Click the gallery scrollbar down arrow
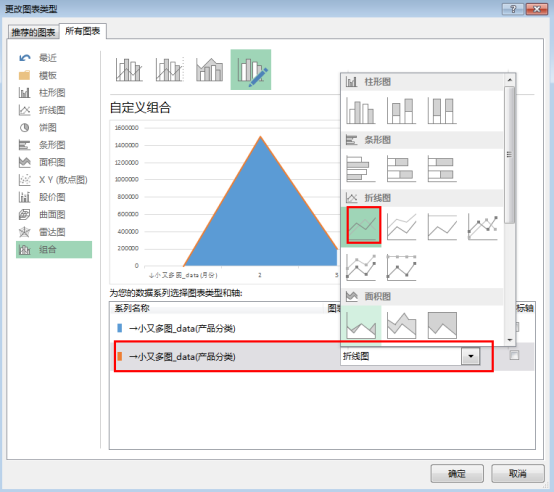 coord(509,340)
